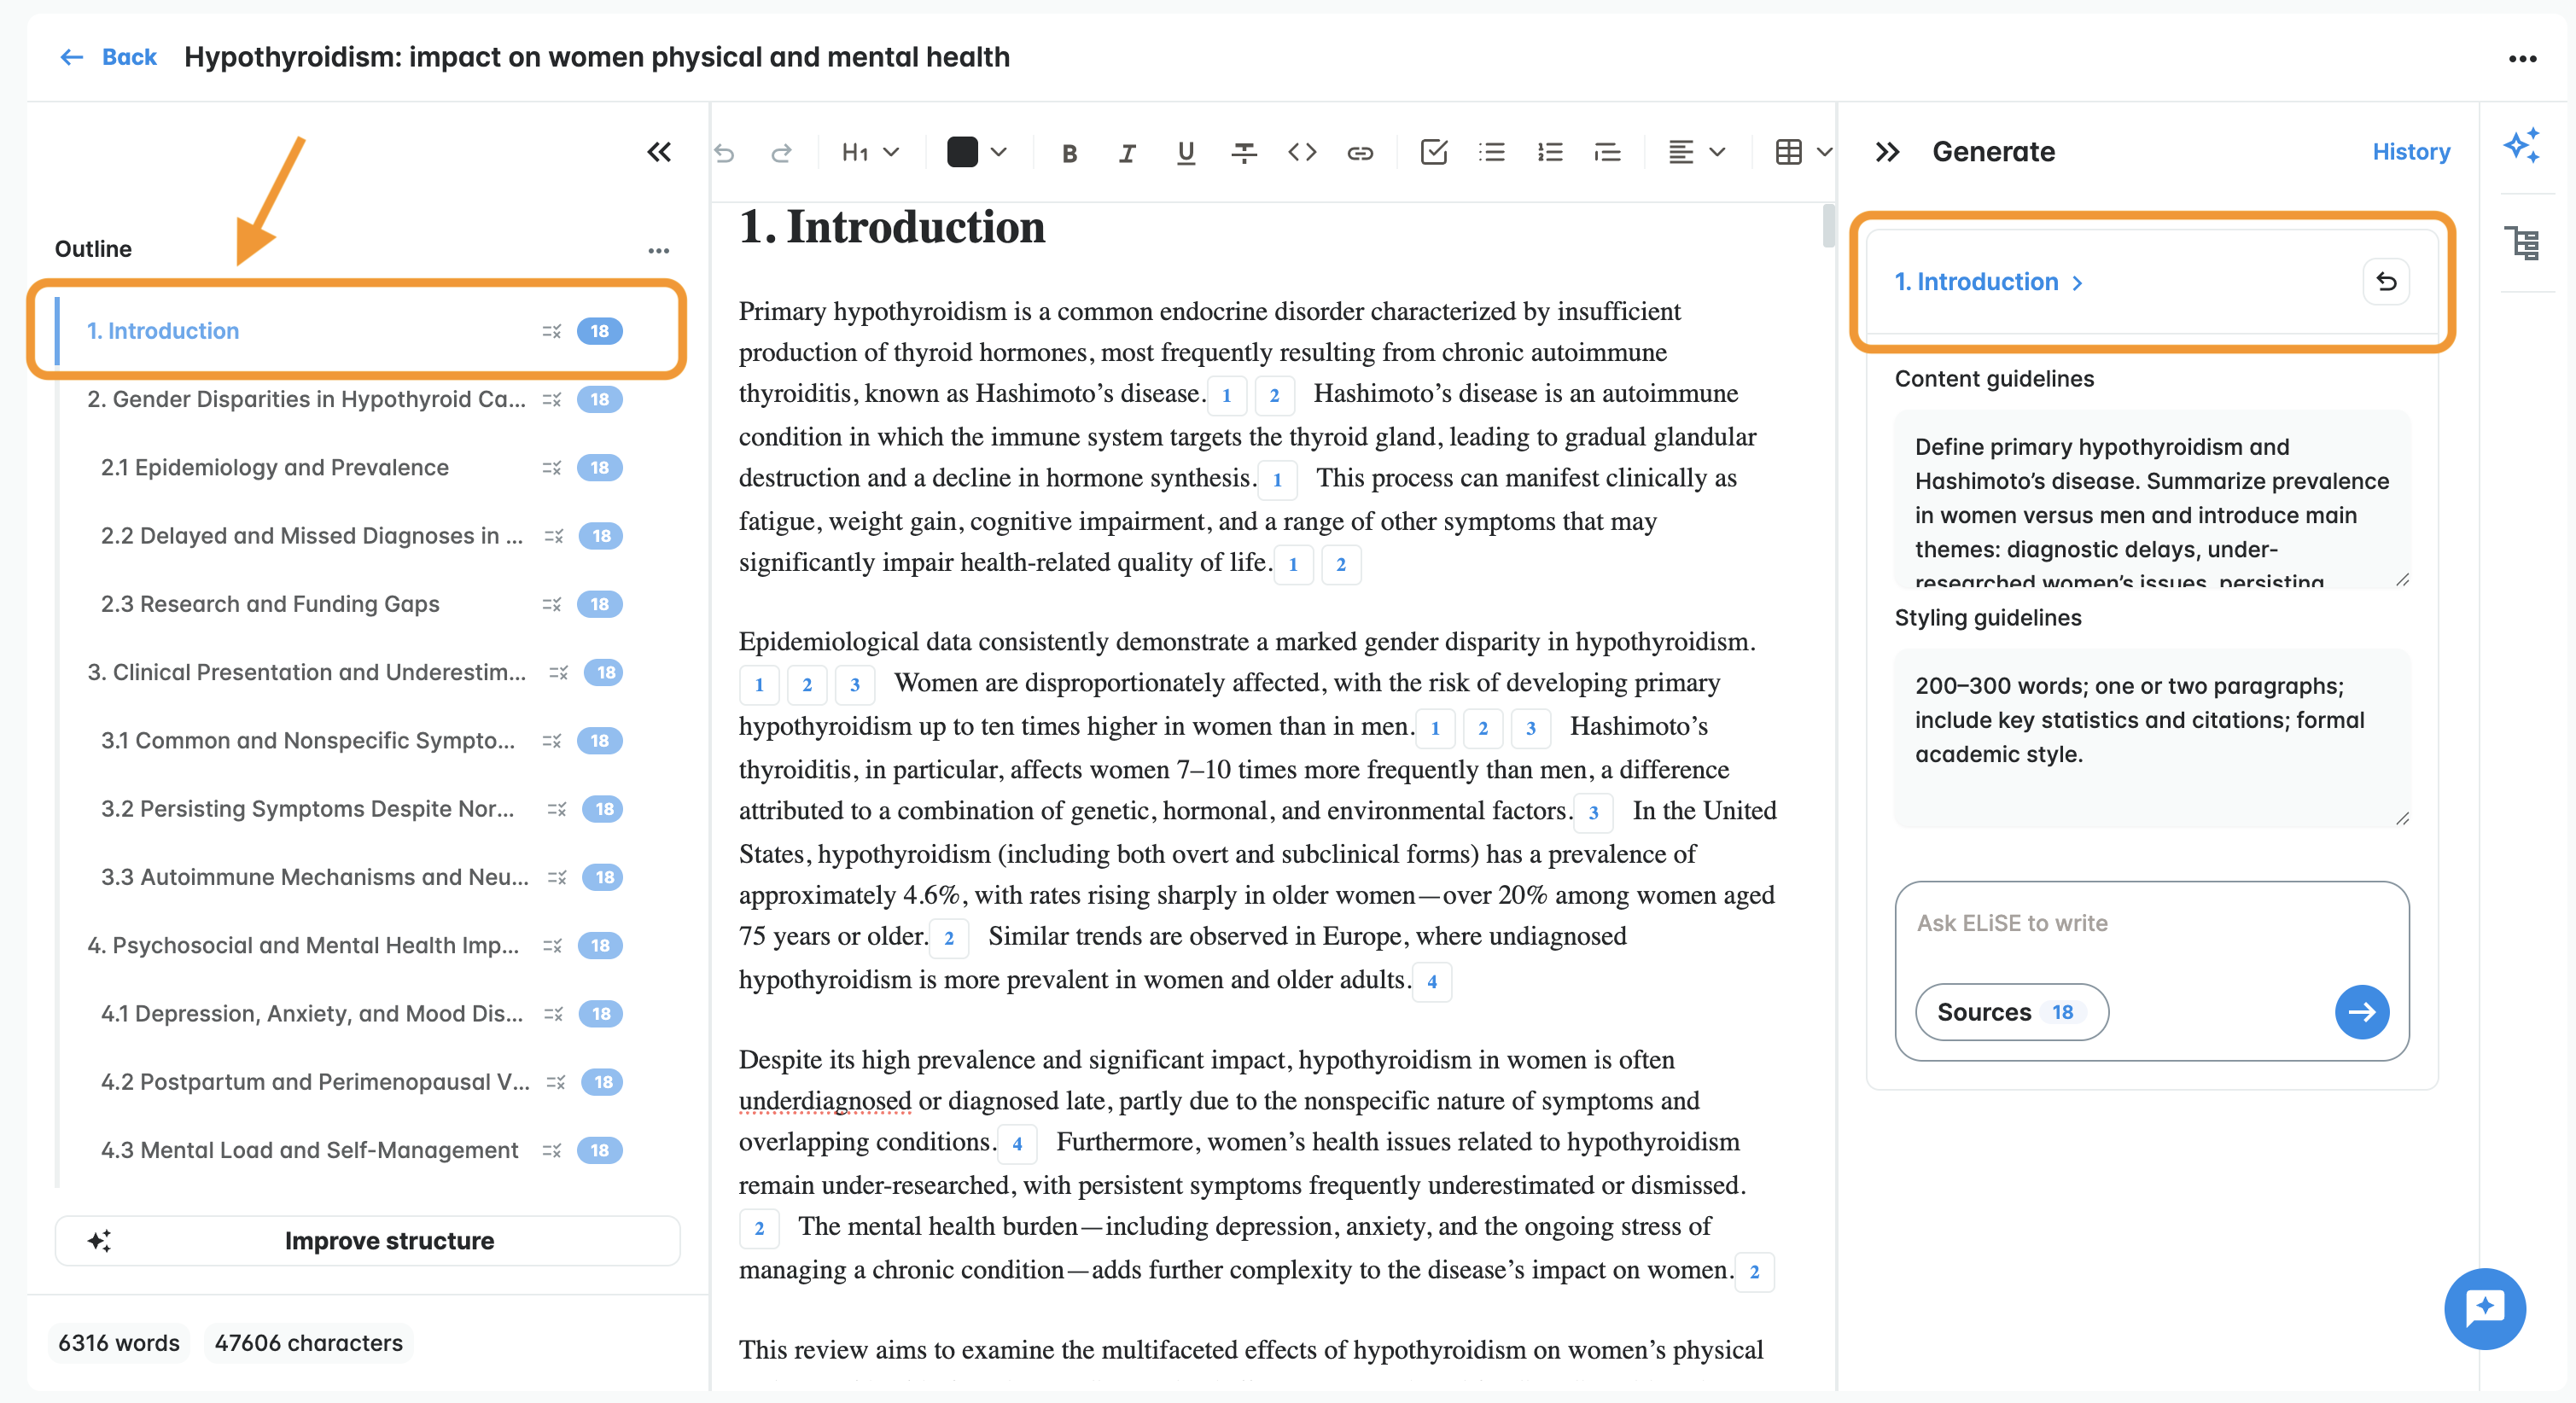Image resolution: width=2576 pixels, height=1403 pixels.
Task: Expand the 1. Introduction breadcrumb chevron
Action: [x=2077, y=283]
